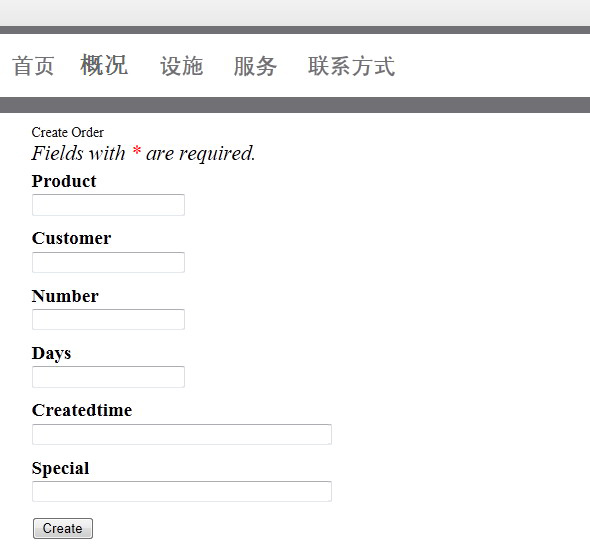
Task: Click the red required asterisk
Action: 137,151
